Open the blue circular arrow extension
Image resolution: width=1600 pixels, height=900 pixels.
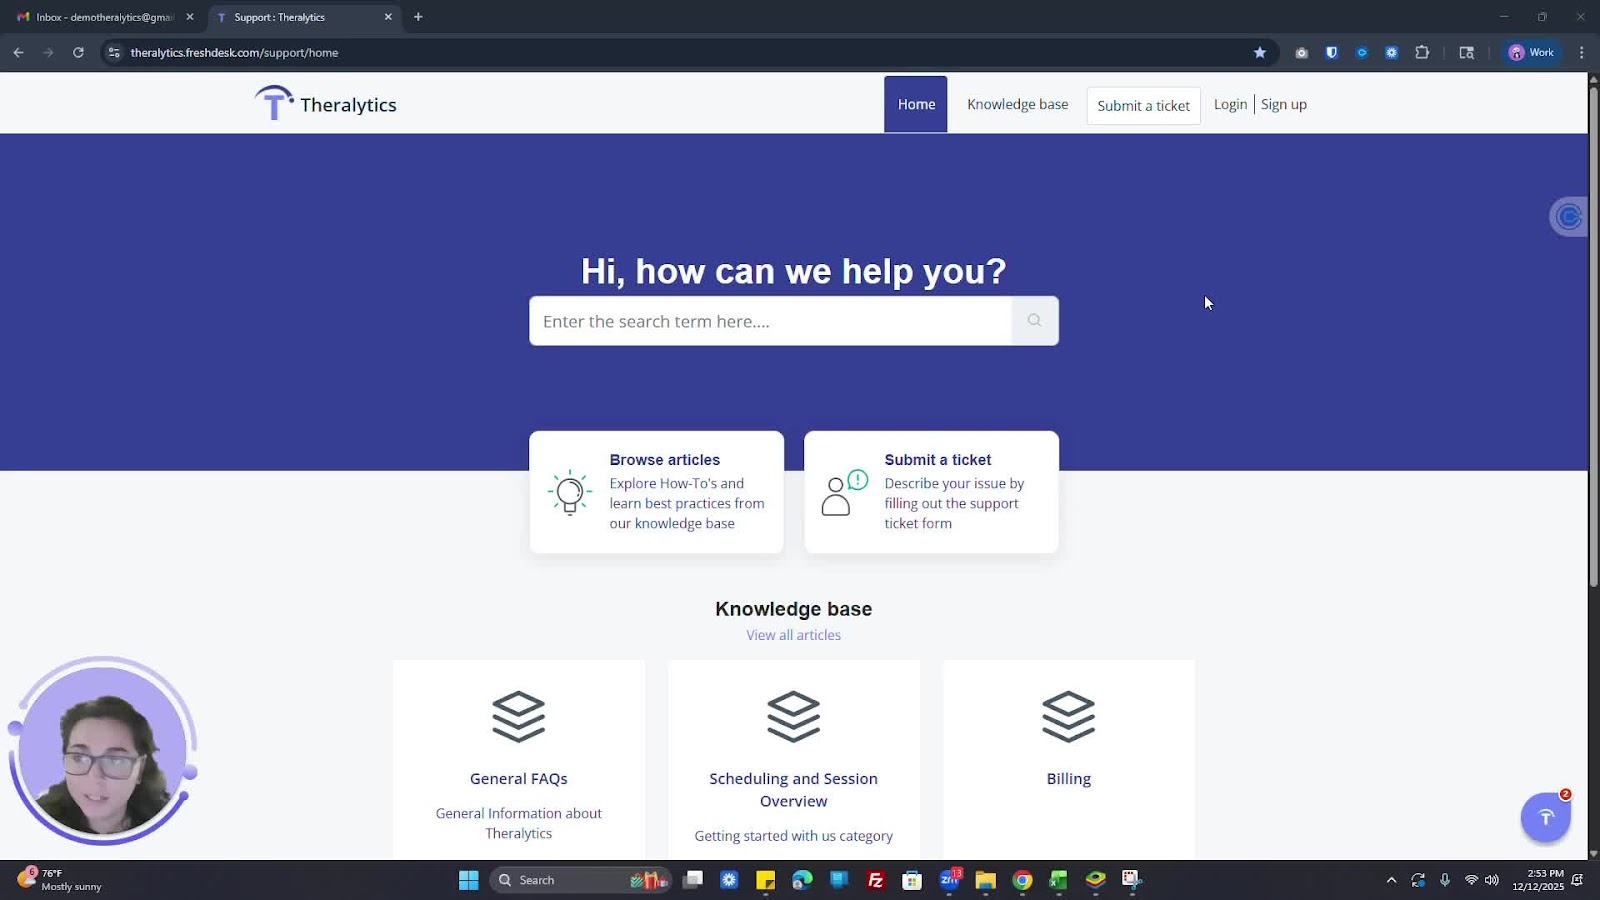coord(1361,52)
